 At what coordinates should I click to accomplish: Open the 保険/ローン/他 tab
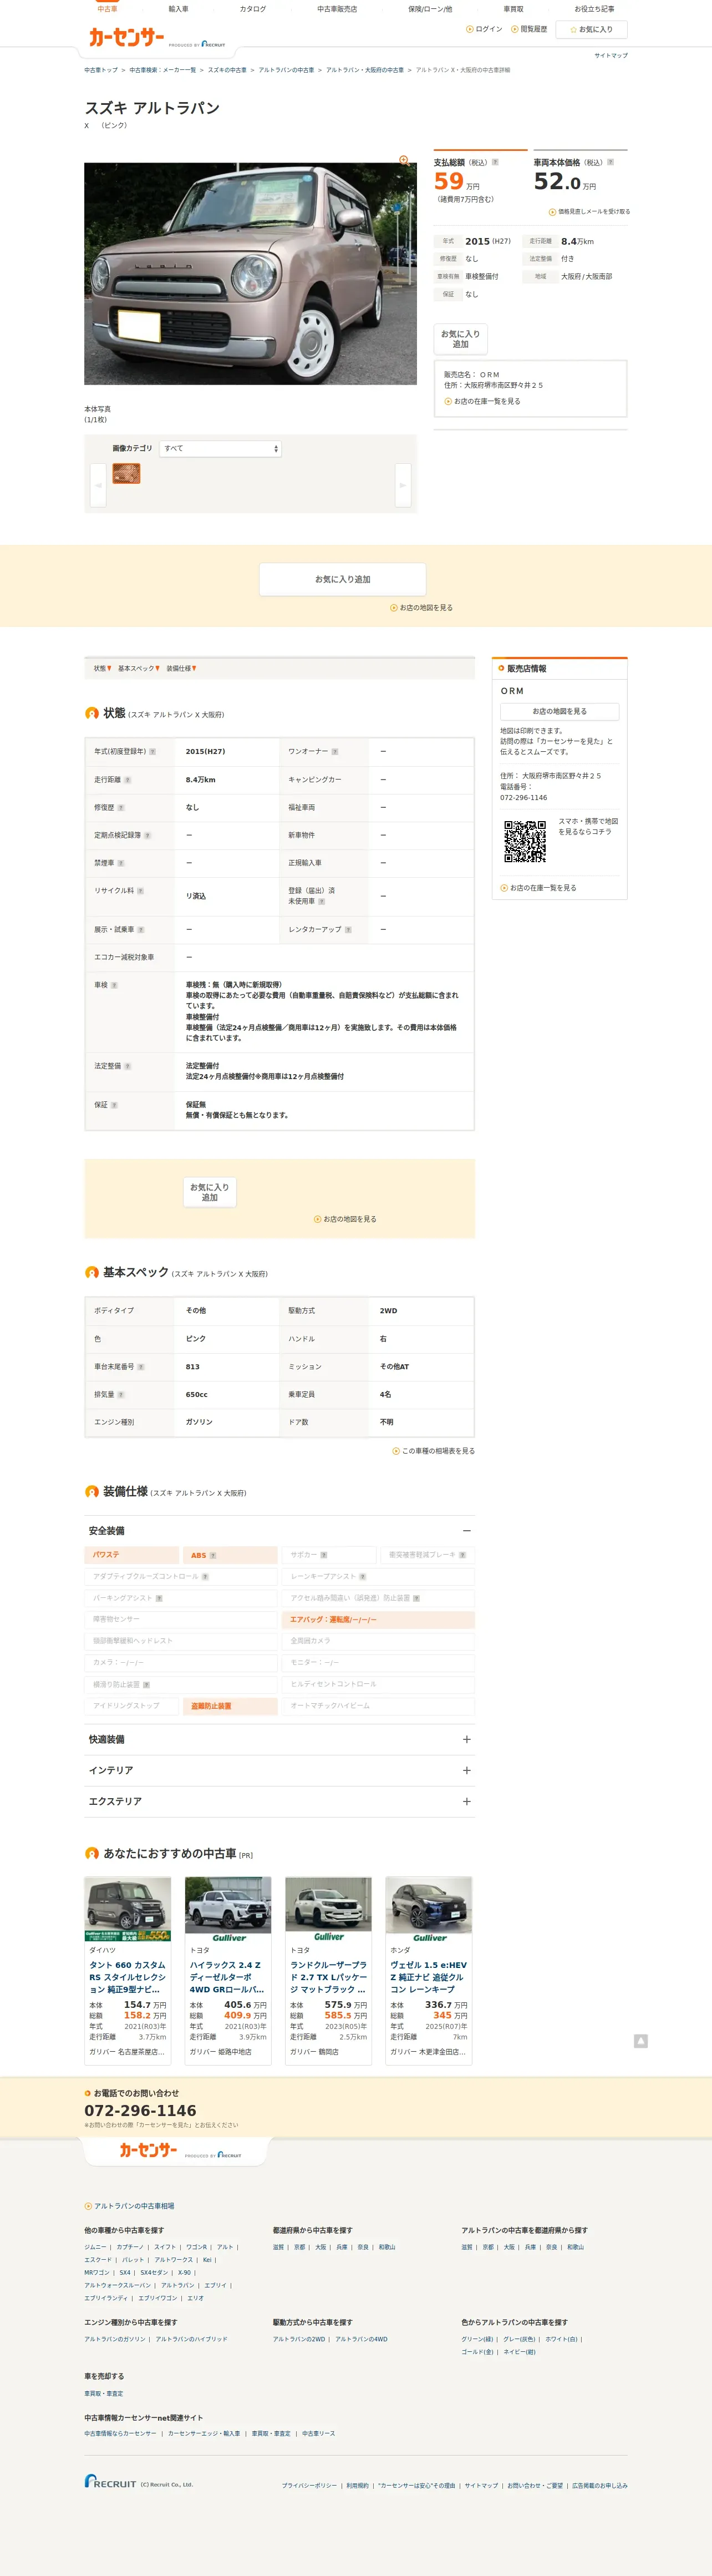430,9
